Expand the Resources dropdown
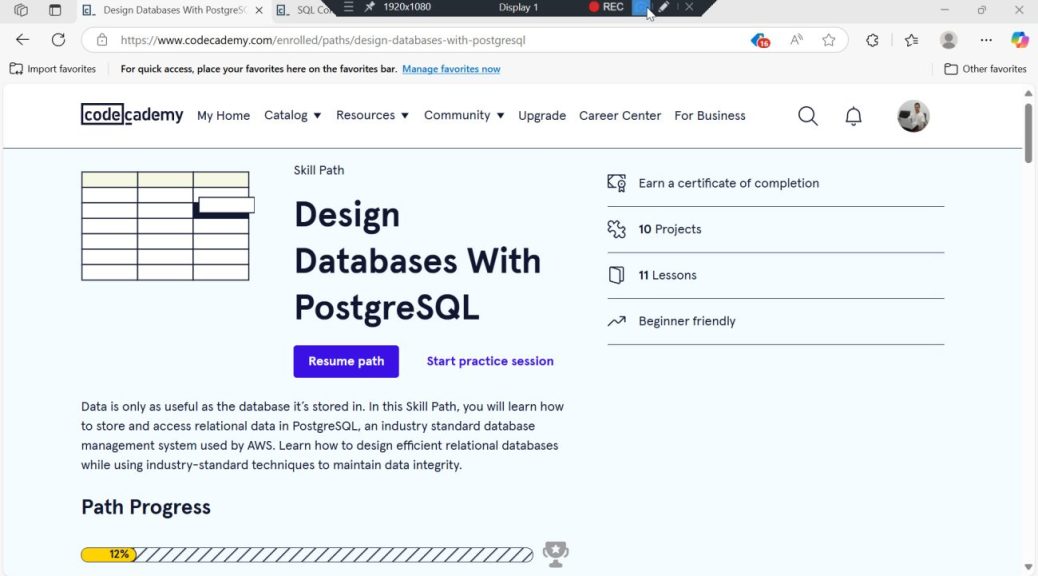 tap(372, 115)
